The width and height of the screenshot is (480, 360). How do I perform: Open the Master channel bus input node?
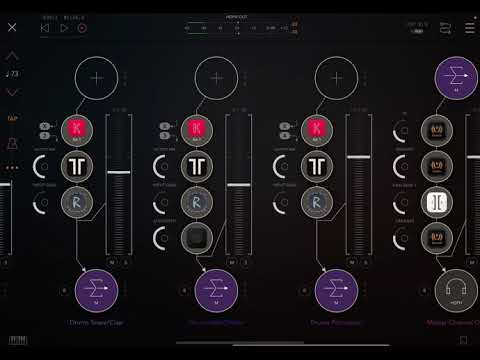[456, 78]
